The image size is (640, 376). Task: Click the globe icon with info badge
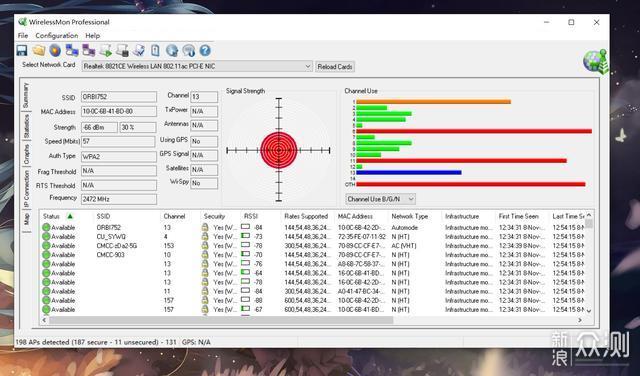pyautogui.click(x=189, y=51)
